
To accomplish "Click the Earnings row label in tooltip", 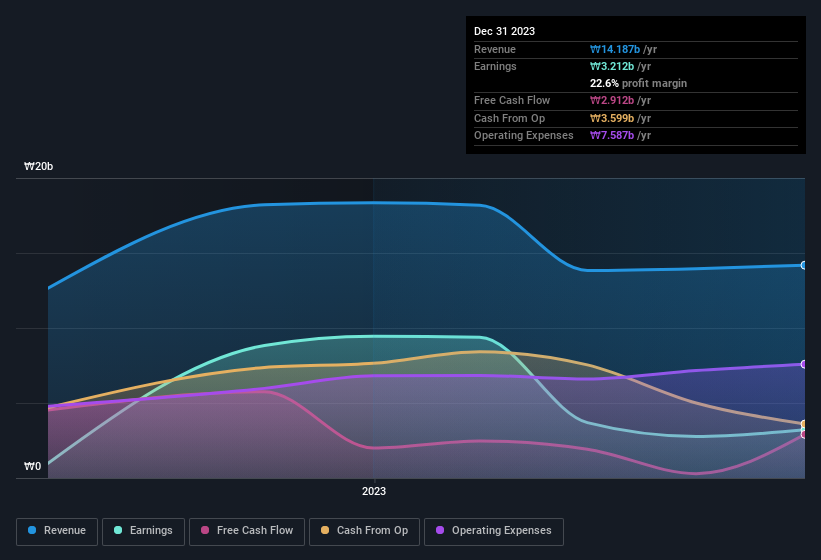I will [495, 66].
